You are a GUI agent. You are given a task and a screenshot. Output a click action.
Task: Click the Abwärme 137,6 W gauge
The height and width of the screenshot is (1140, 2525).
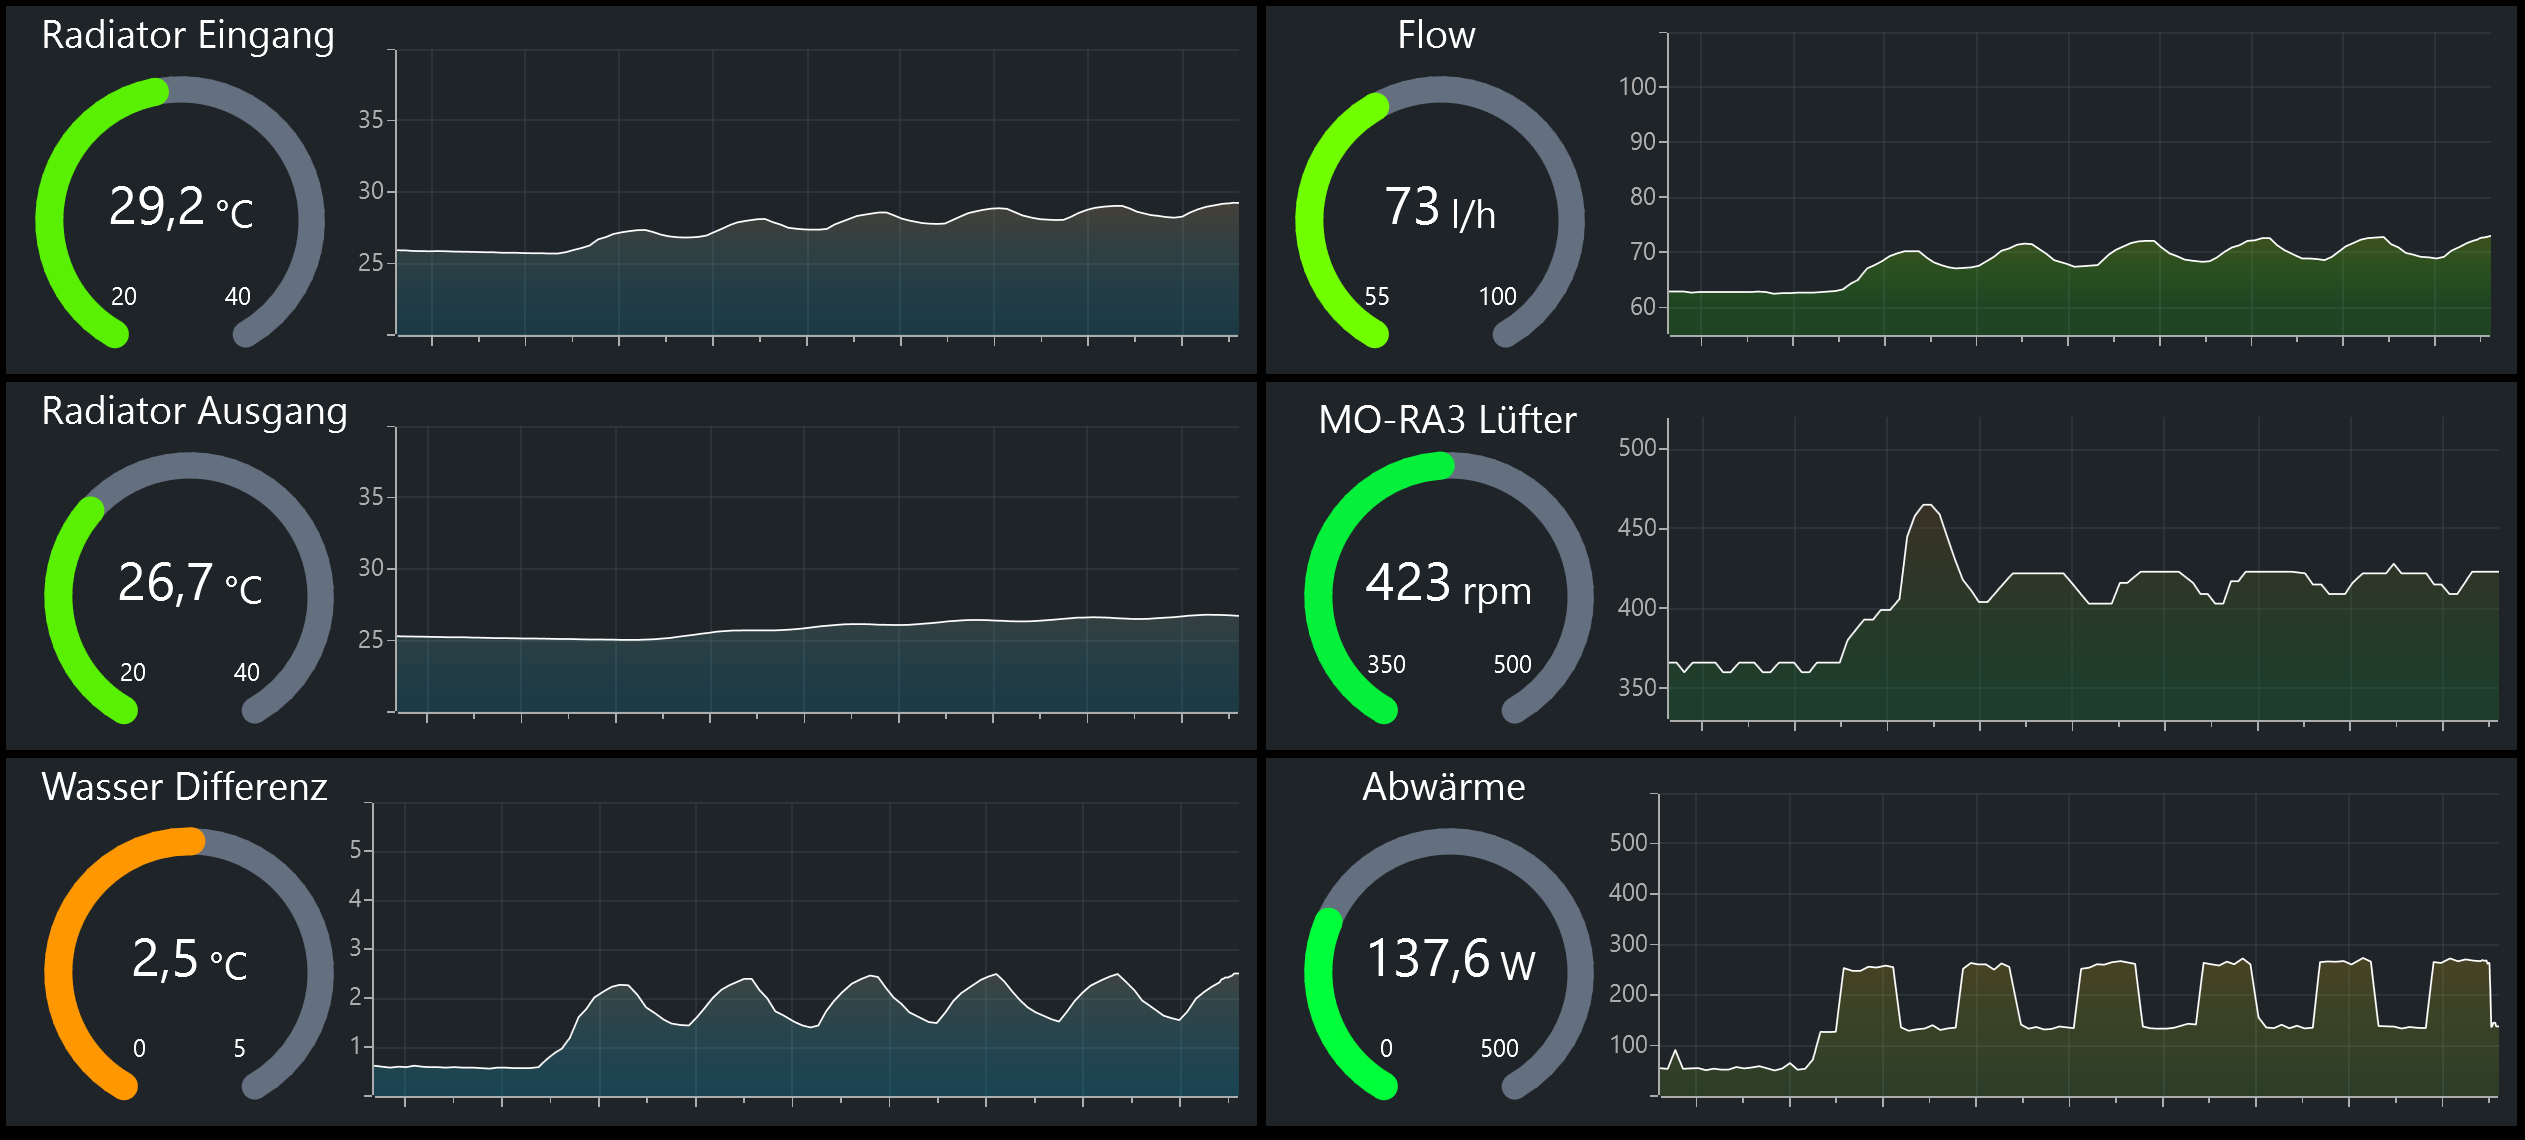coord(1449,960)
